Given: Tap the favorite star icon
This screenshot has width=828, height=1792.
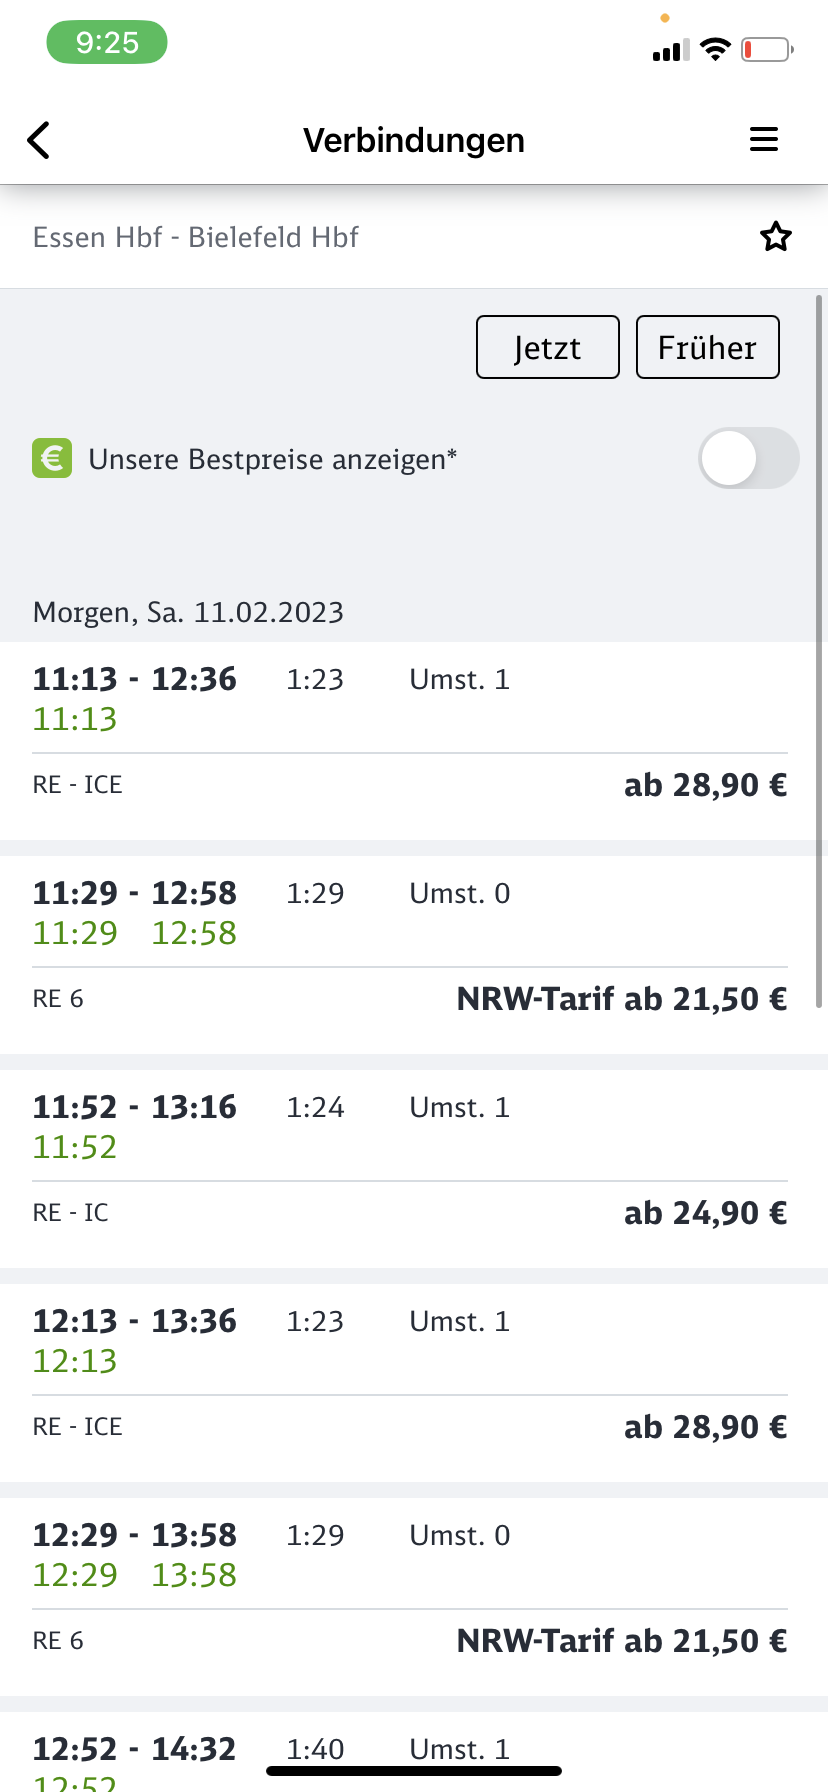Looking at the screenshot, I should point(776,237).
